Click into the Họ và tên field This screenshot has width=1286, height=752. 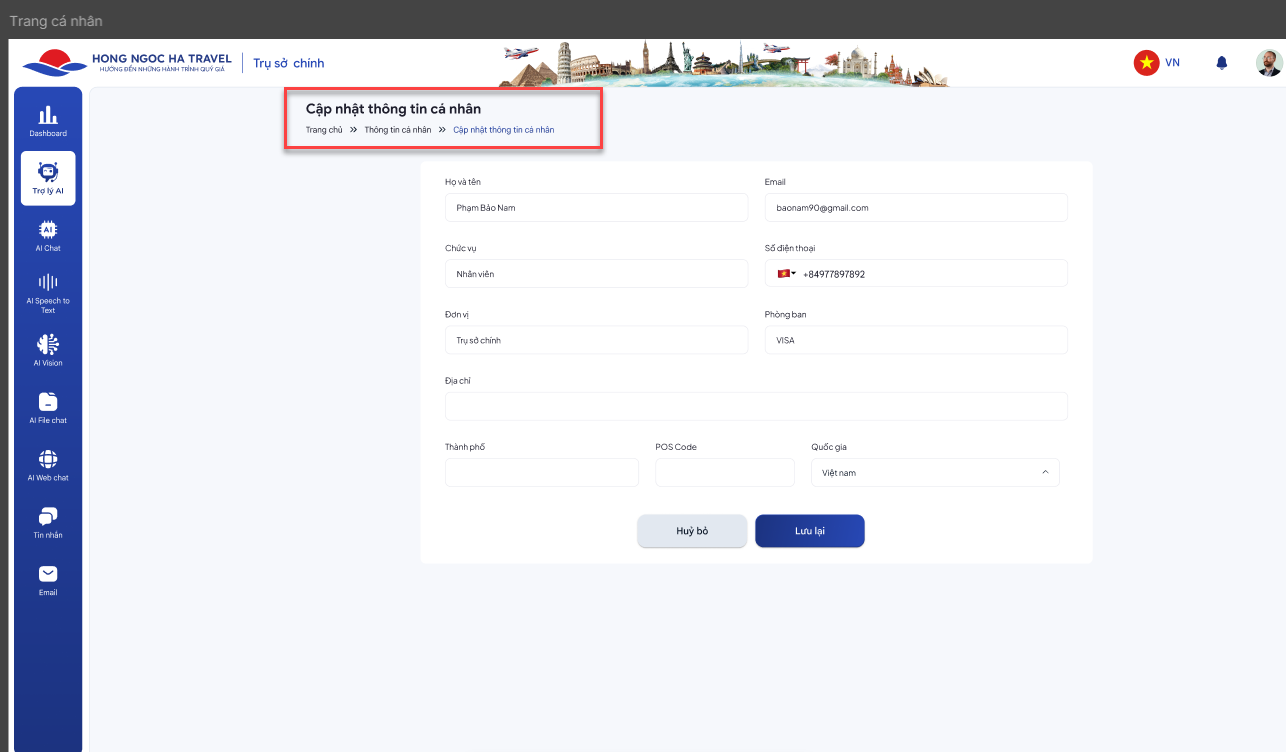click(596, 208)
